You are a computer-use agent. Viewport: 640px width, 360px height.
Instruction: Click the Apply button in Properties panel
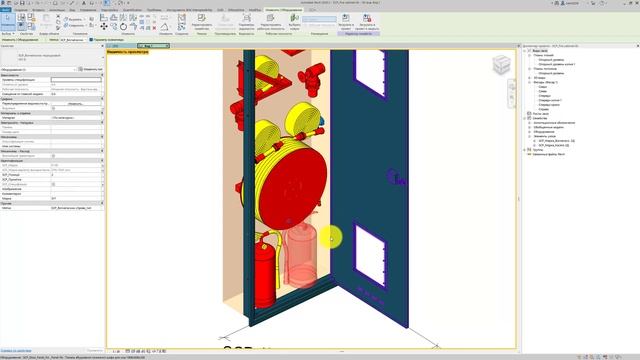[95, 351]
